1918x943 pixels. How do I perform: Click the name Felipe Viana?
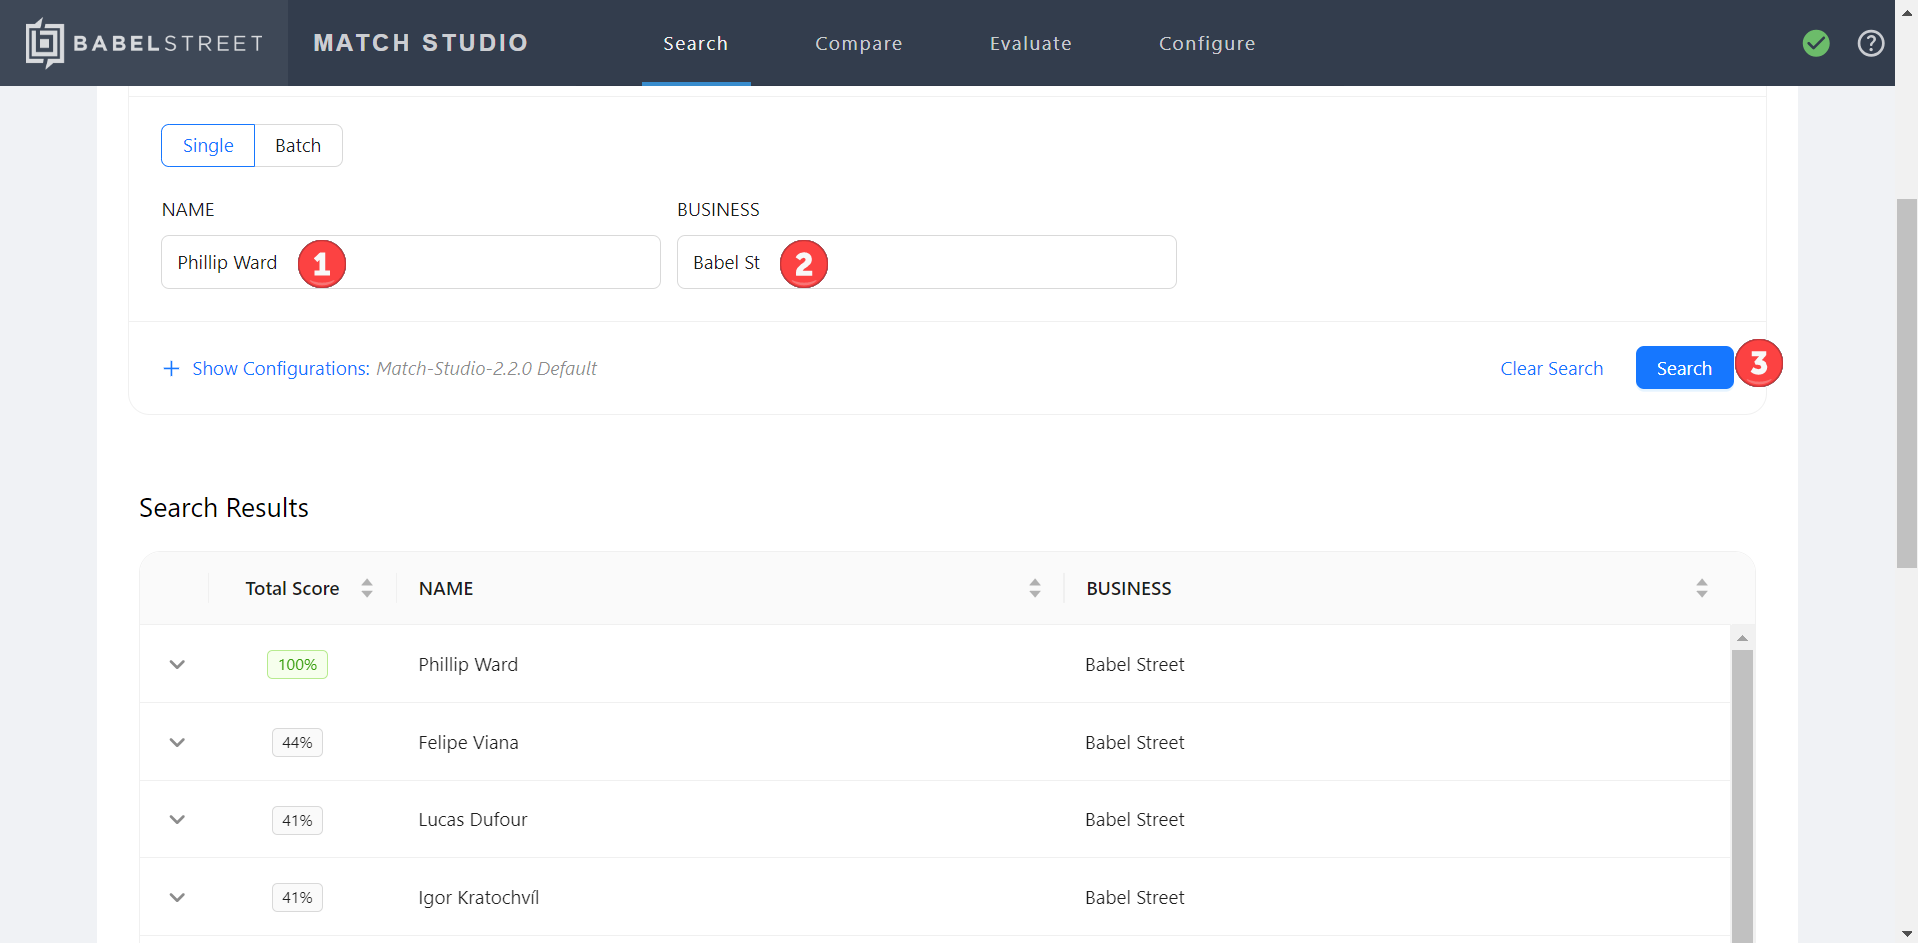468,742
